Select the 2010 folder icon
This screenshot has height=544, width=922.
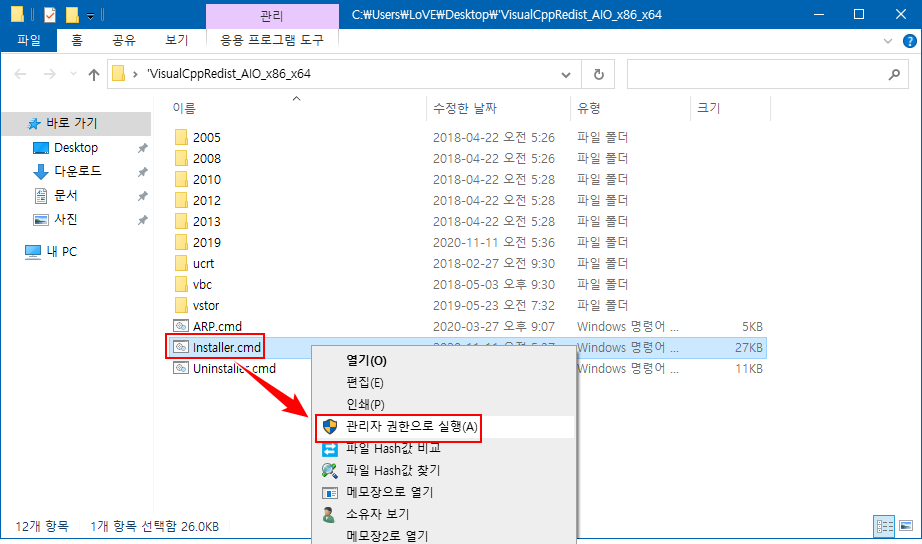(181, 179)
